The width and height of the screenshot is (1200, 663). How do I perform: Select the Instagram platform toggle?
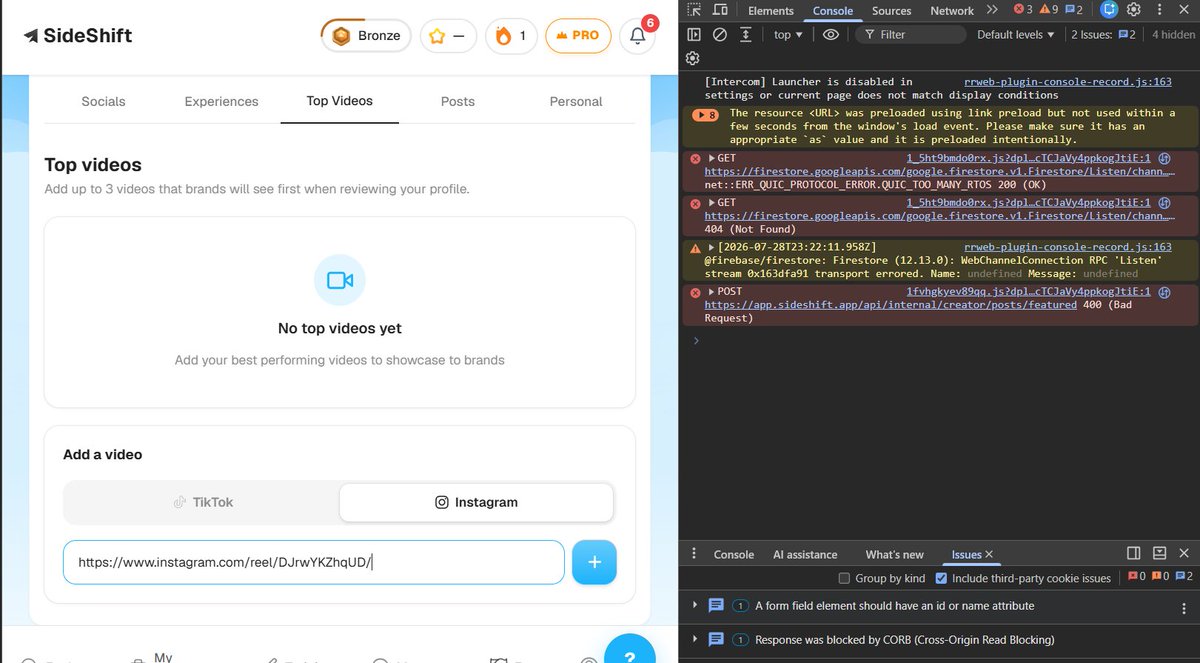(x=476, y=502)
